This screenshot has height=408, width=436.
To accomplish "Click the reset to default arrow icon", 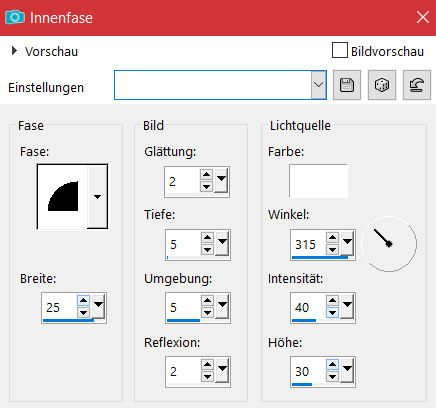I will coord(417,85).
